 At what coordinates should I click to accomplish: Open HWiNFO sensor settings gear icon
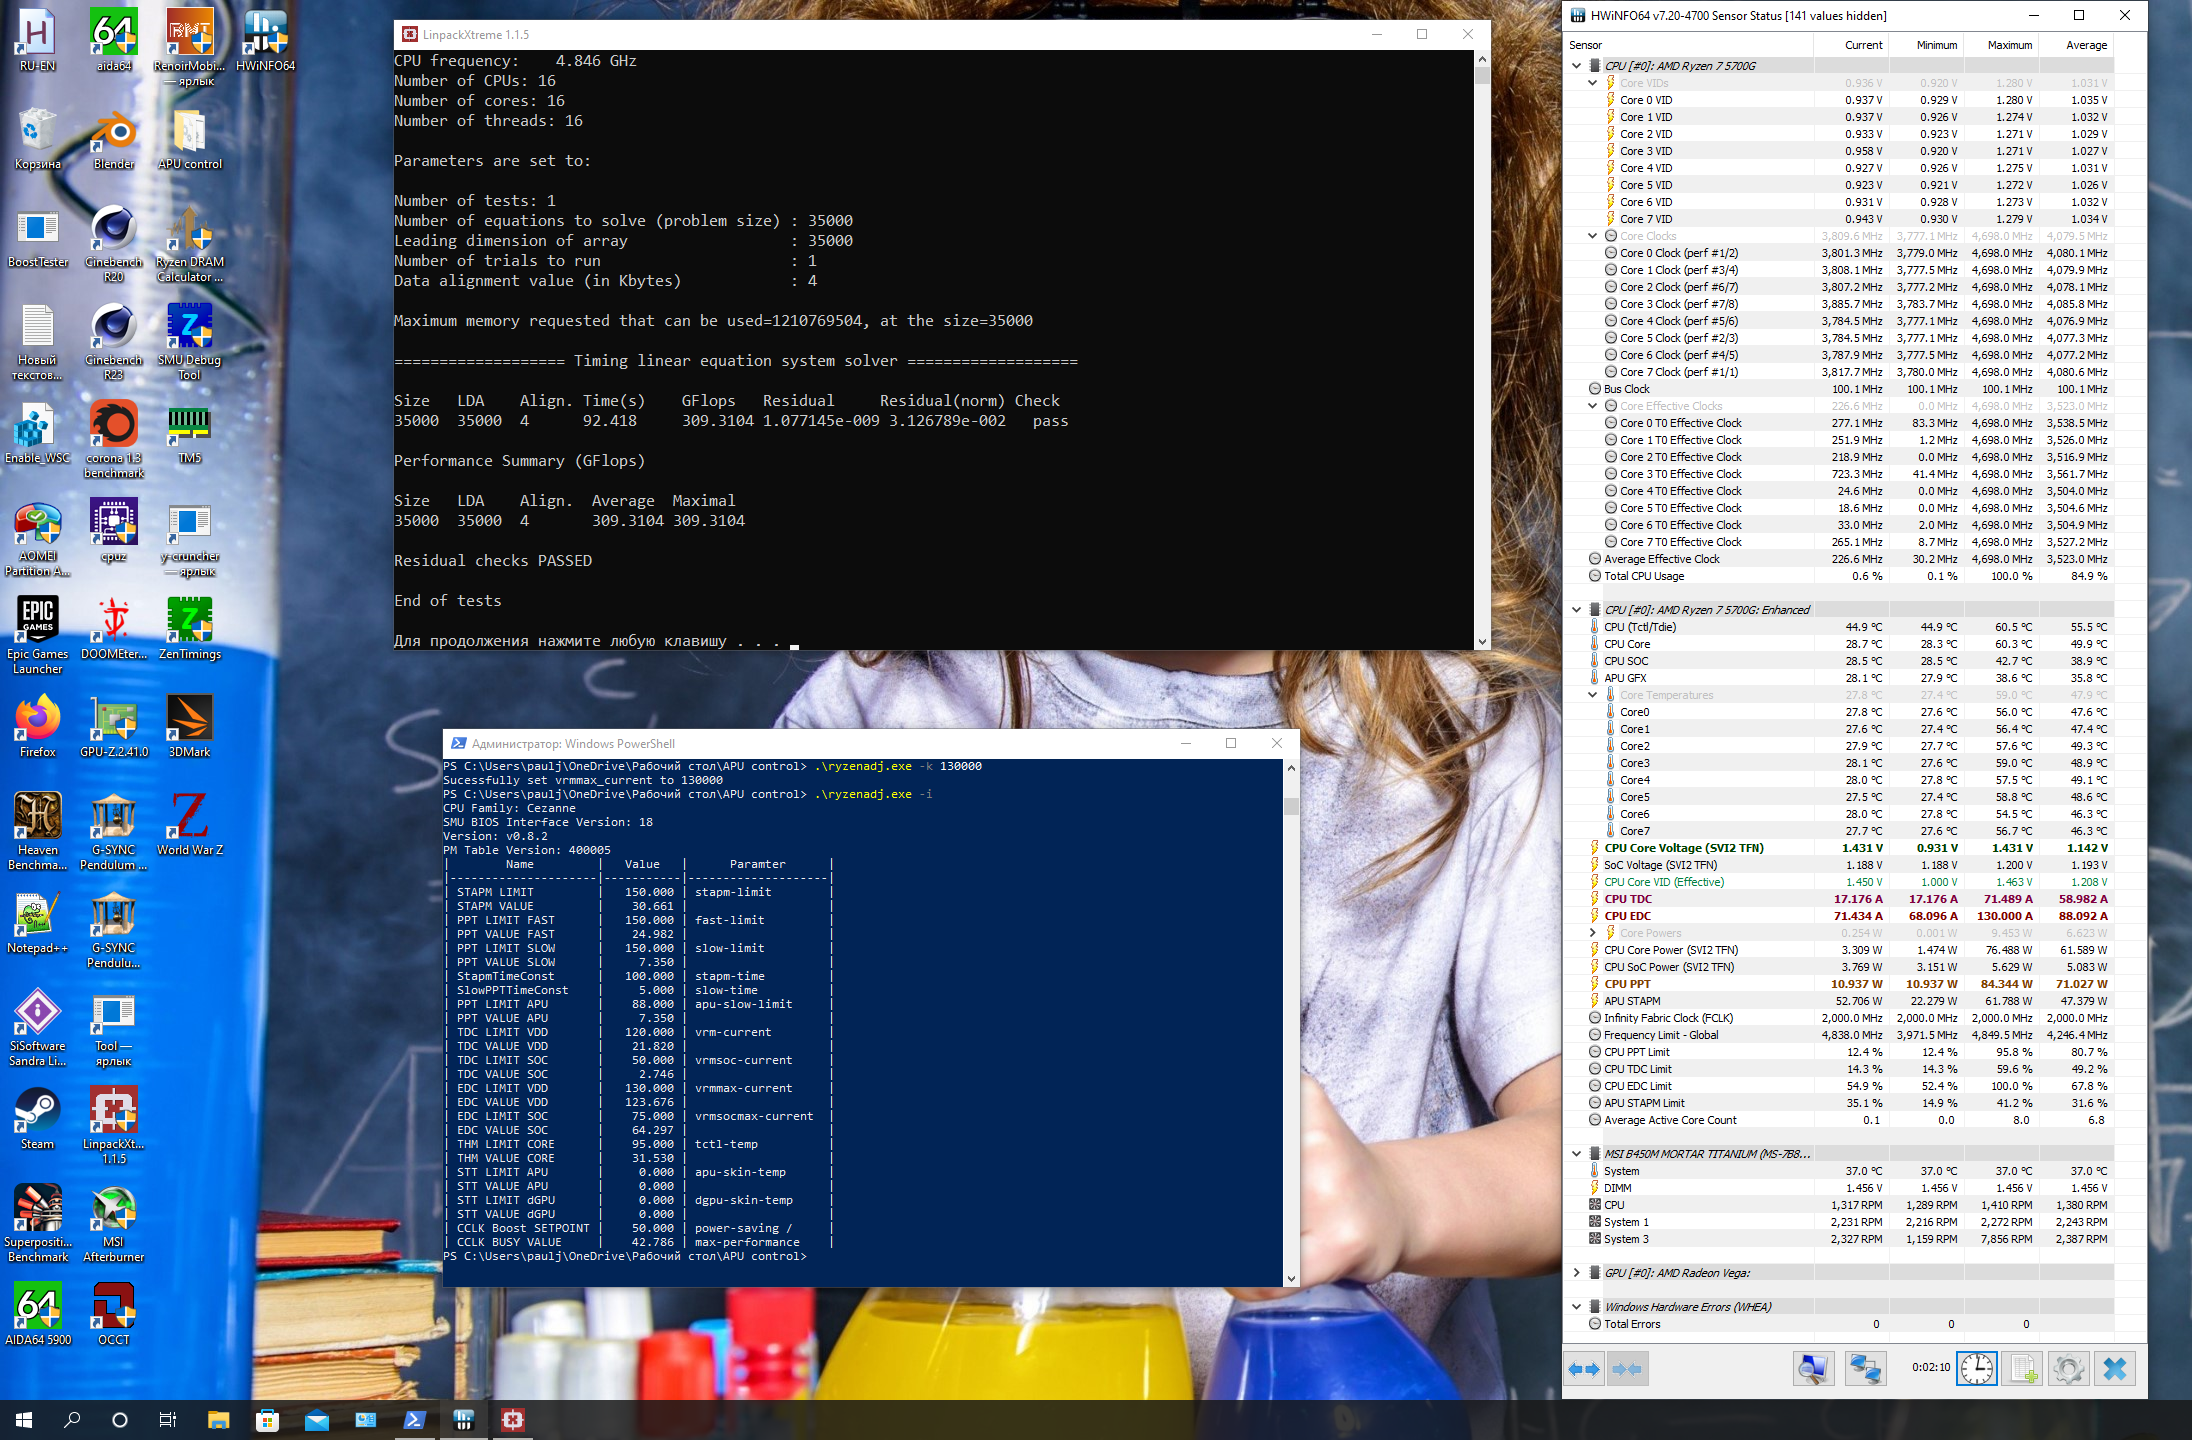2068,1369
